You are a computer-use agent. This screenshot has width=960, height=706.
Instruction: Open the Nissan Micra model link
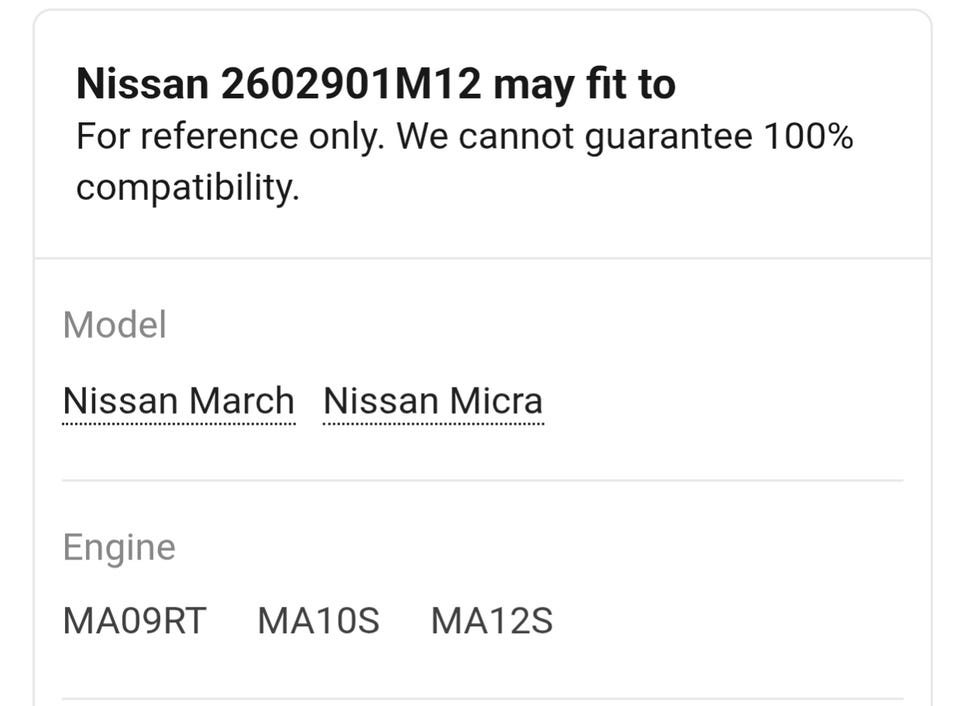[x=432, y=401]
